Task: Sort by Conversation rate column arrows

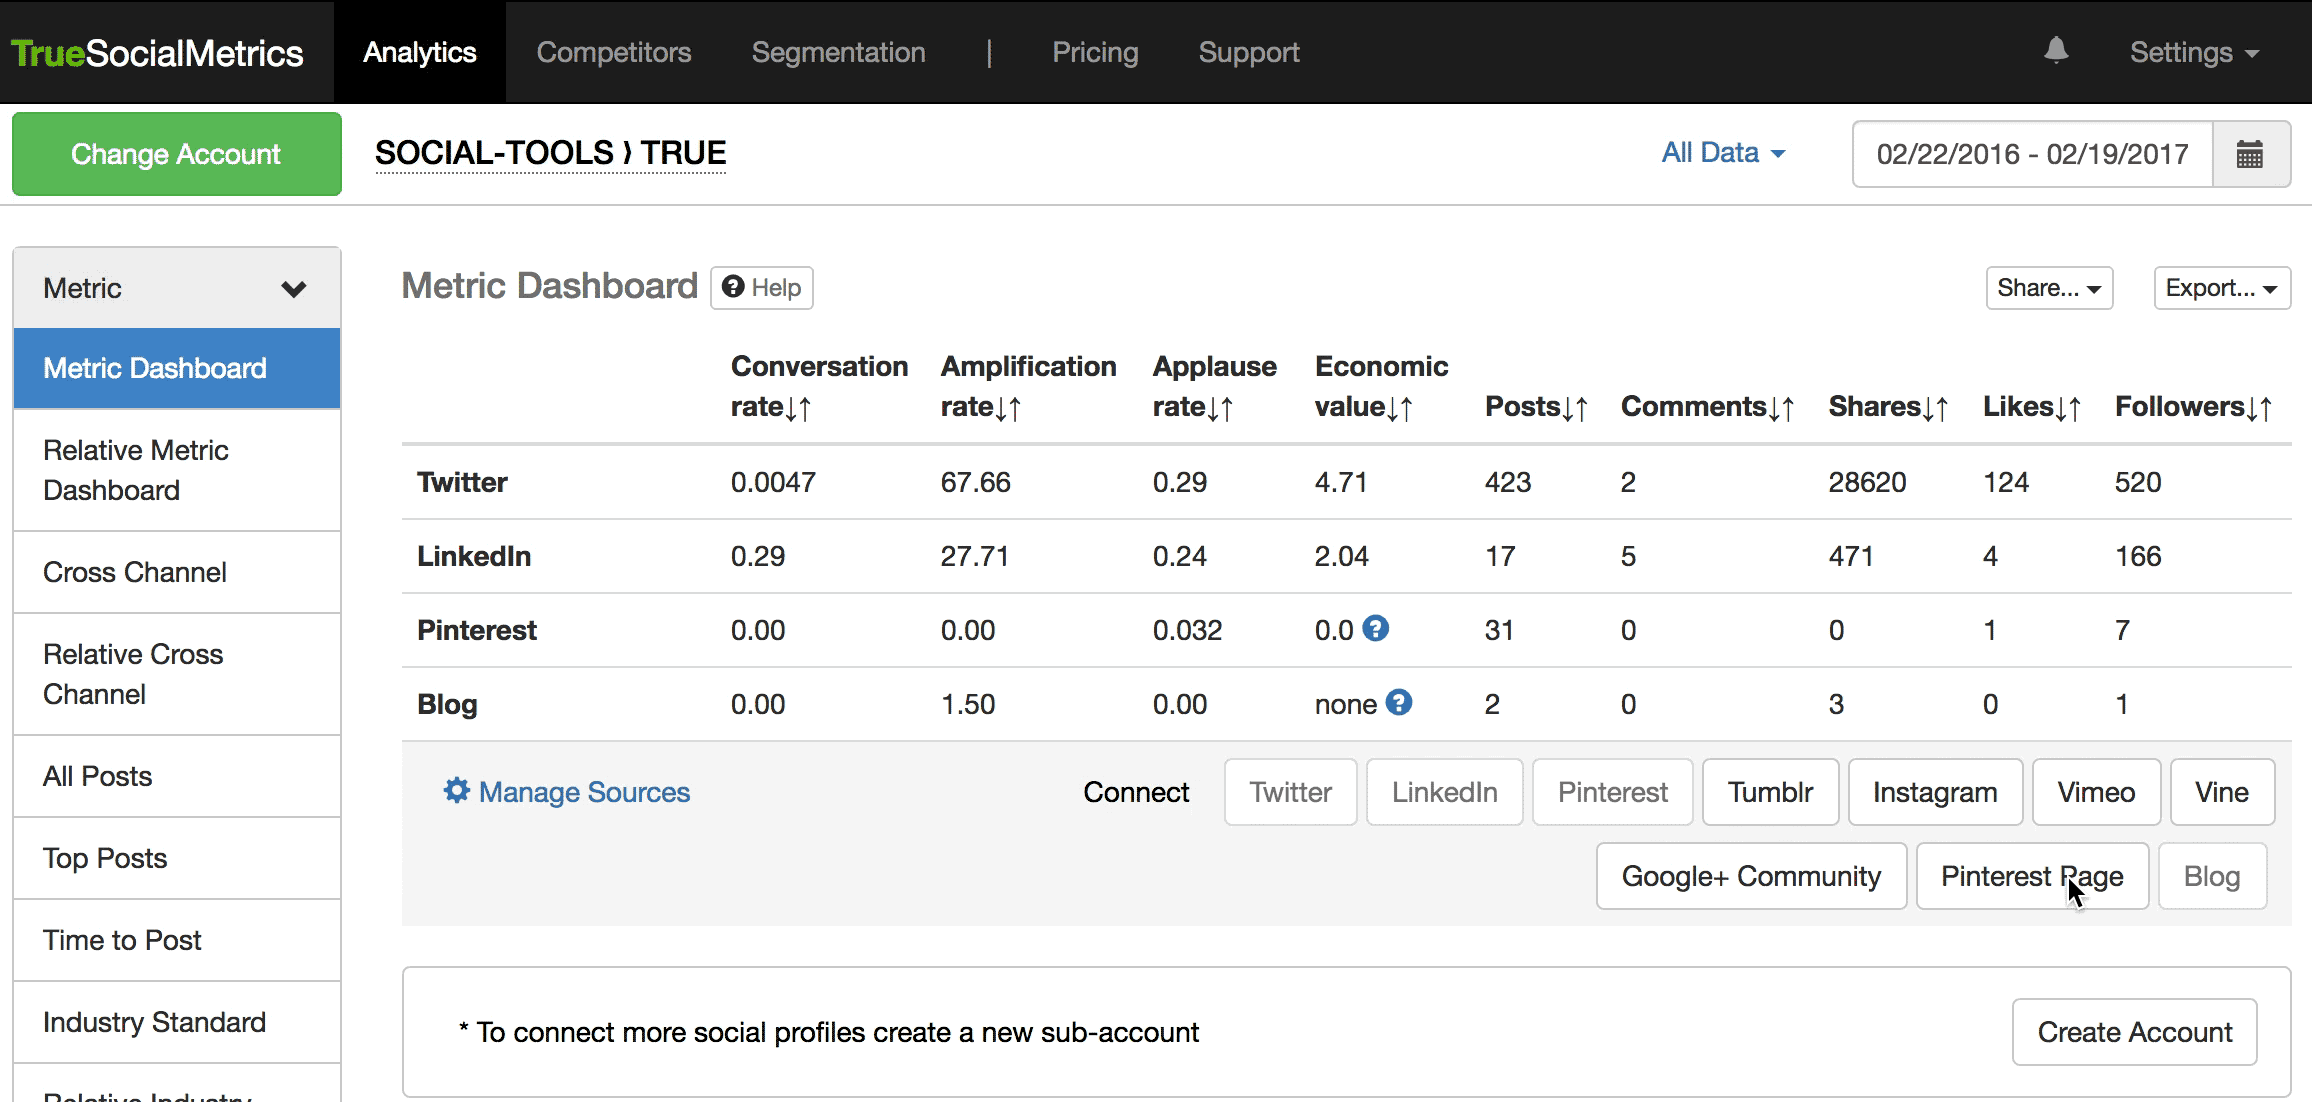Action: (798, 408)
